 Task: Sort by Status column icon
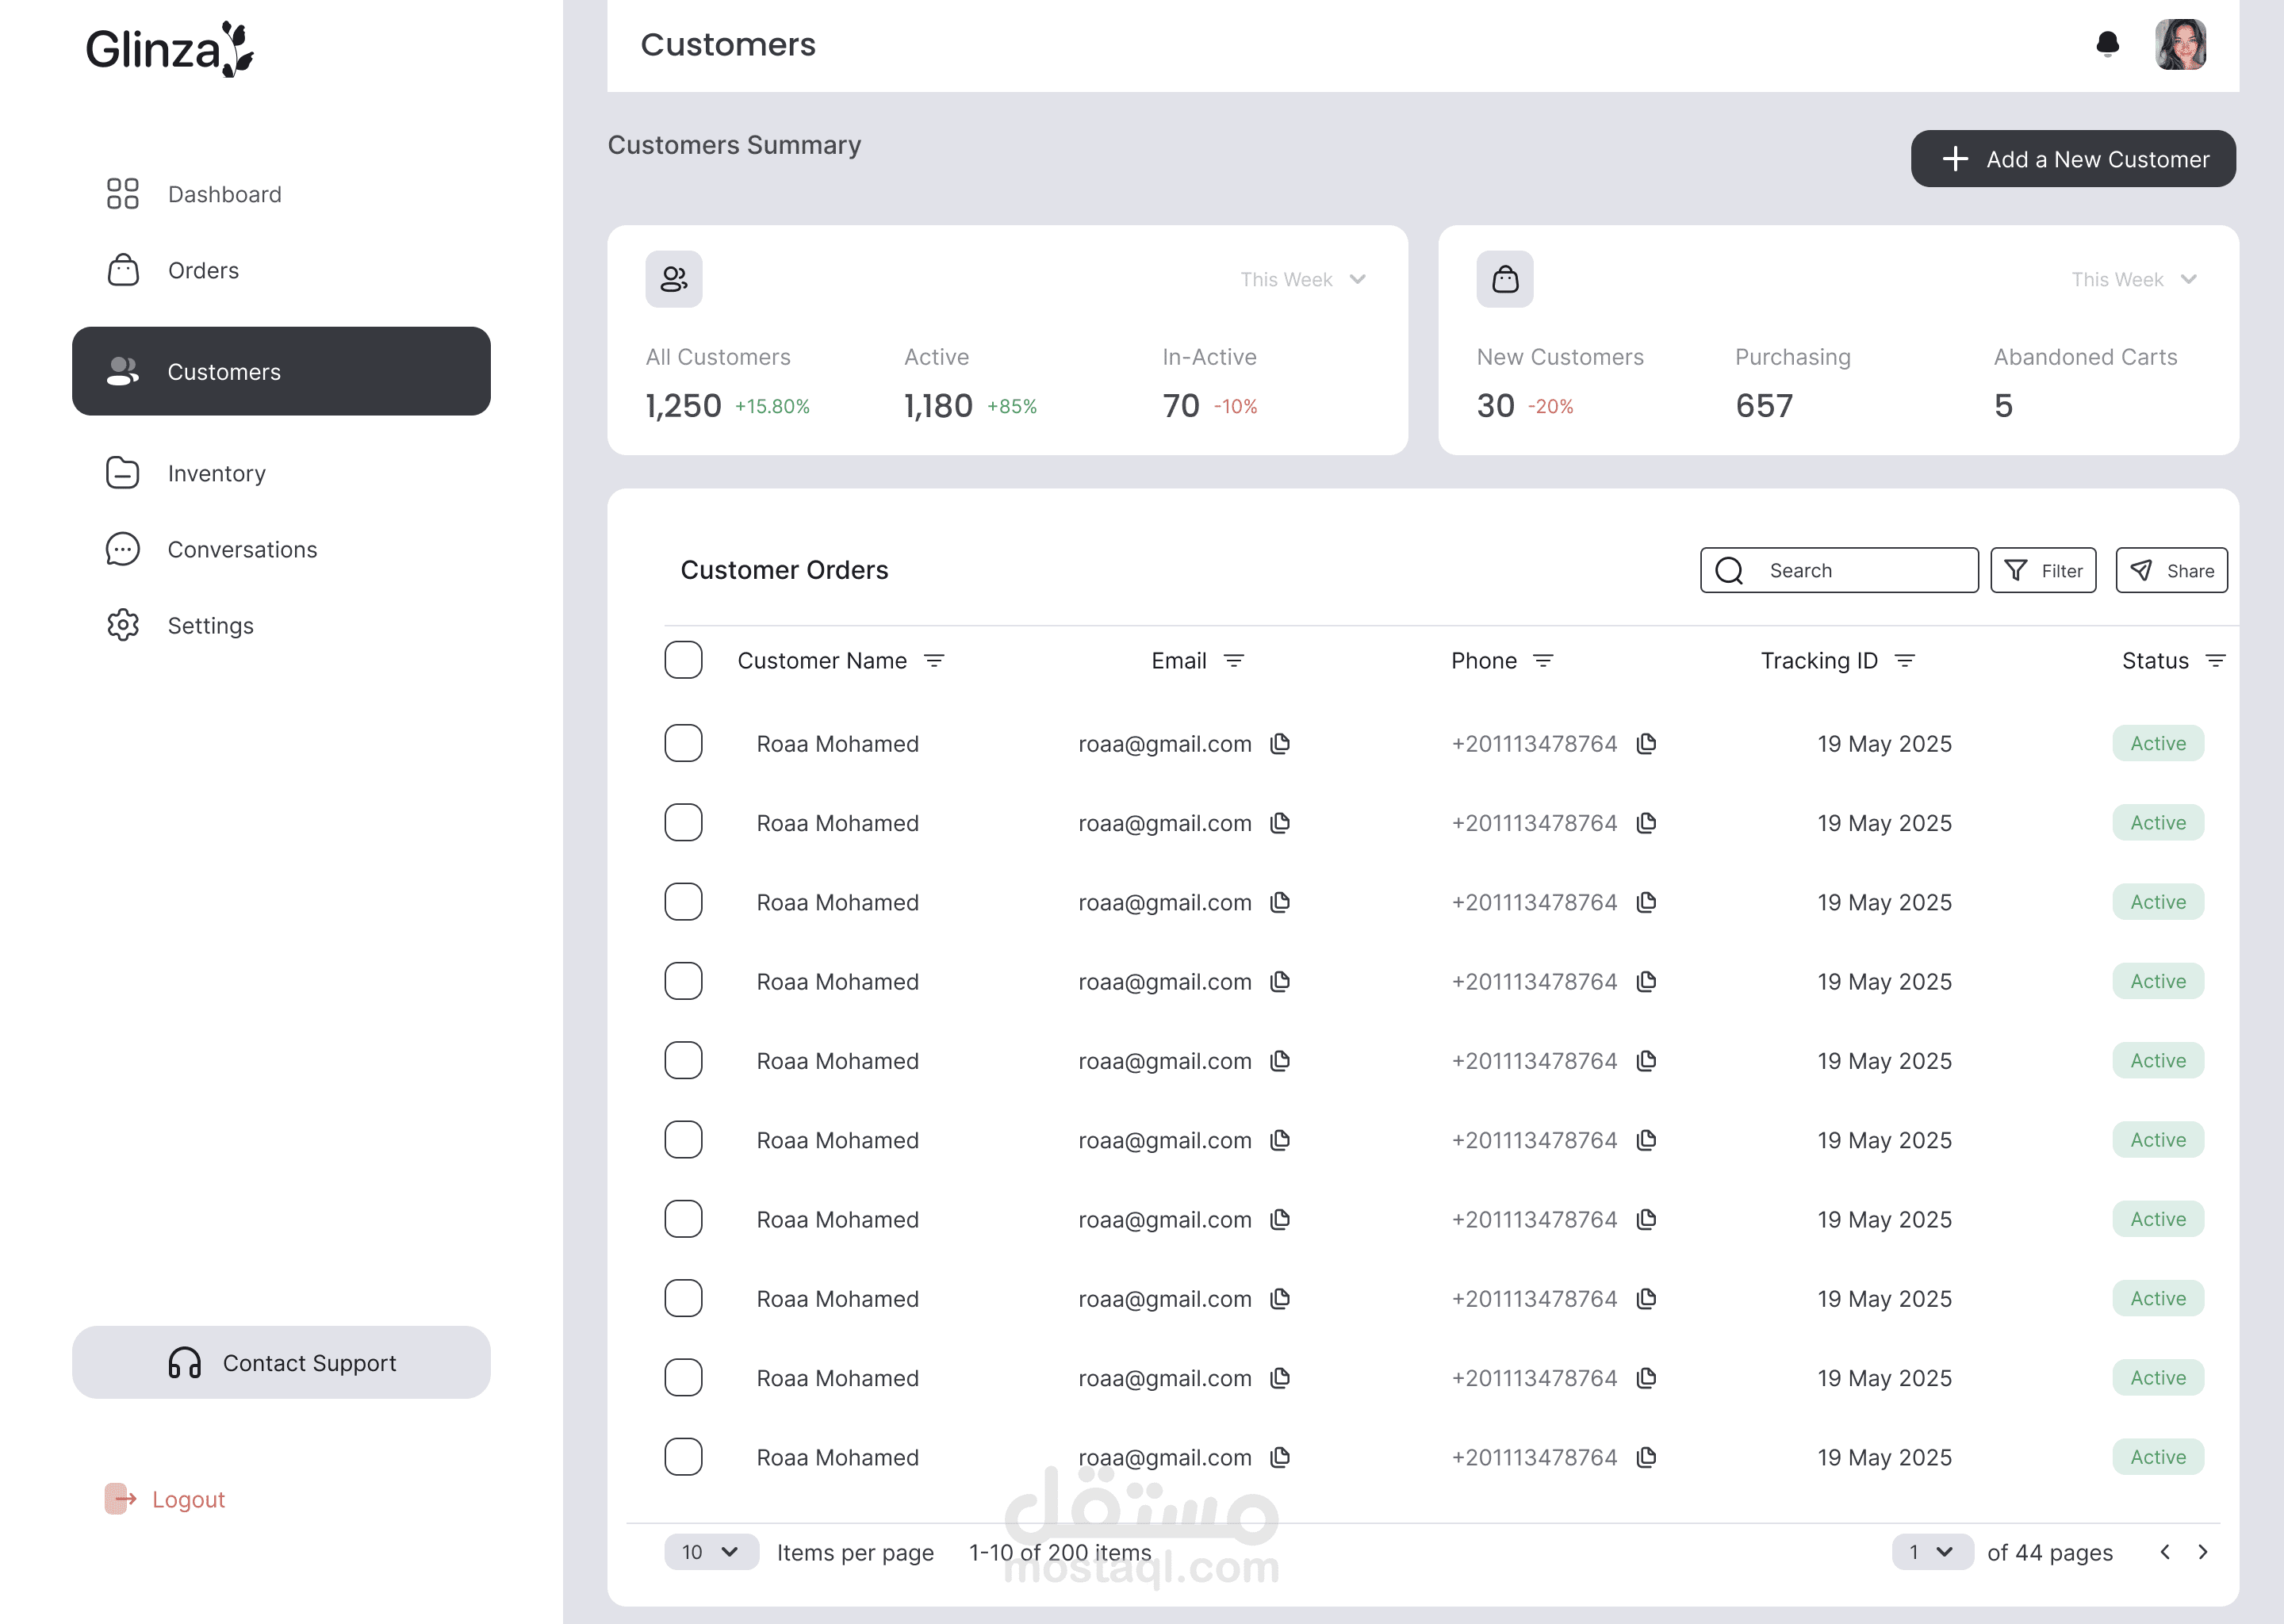pos(2215,661)
